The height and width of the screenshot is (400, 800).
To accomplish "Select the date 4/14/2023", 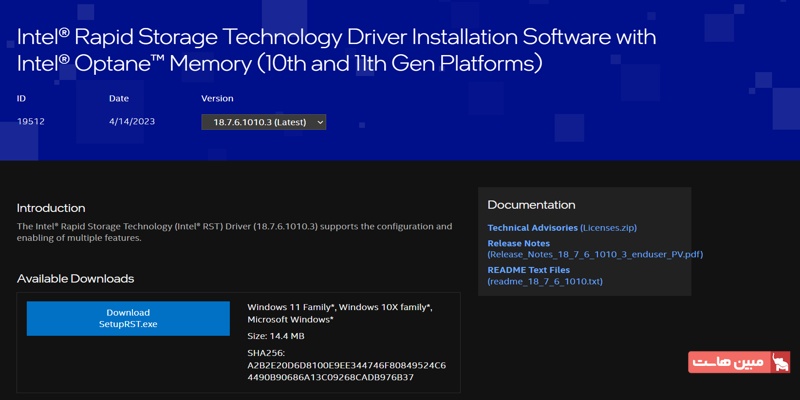I will [132, 122].
